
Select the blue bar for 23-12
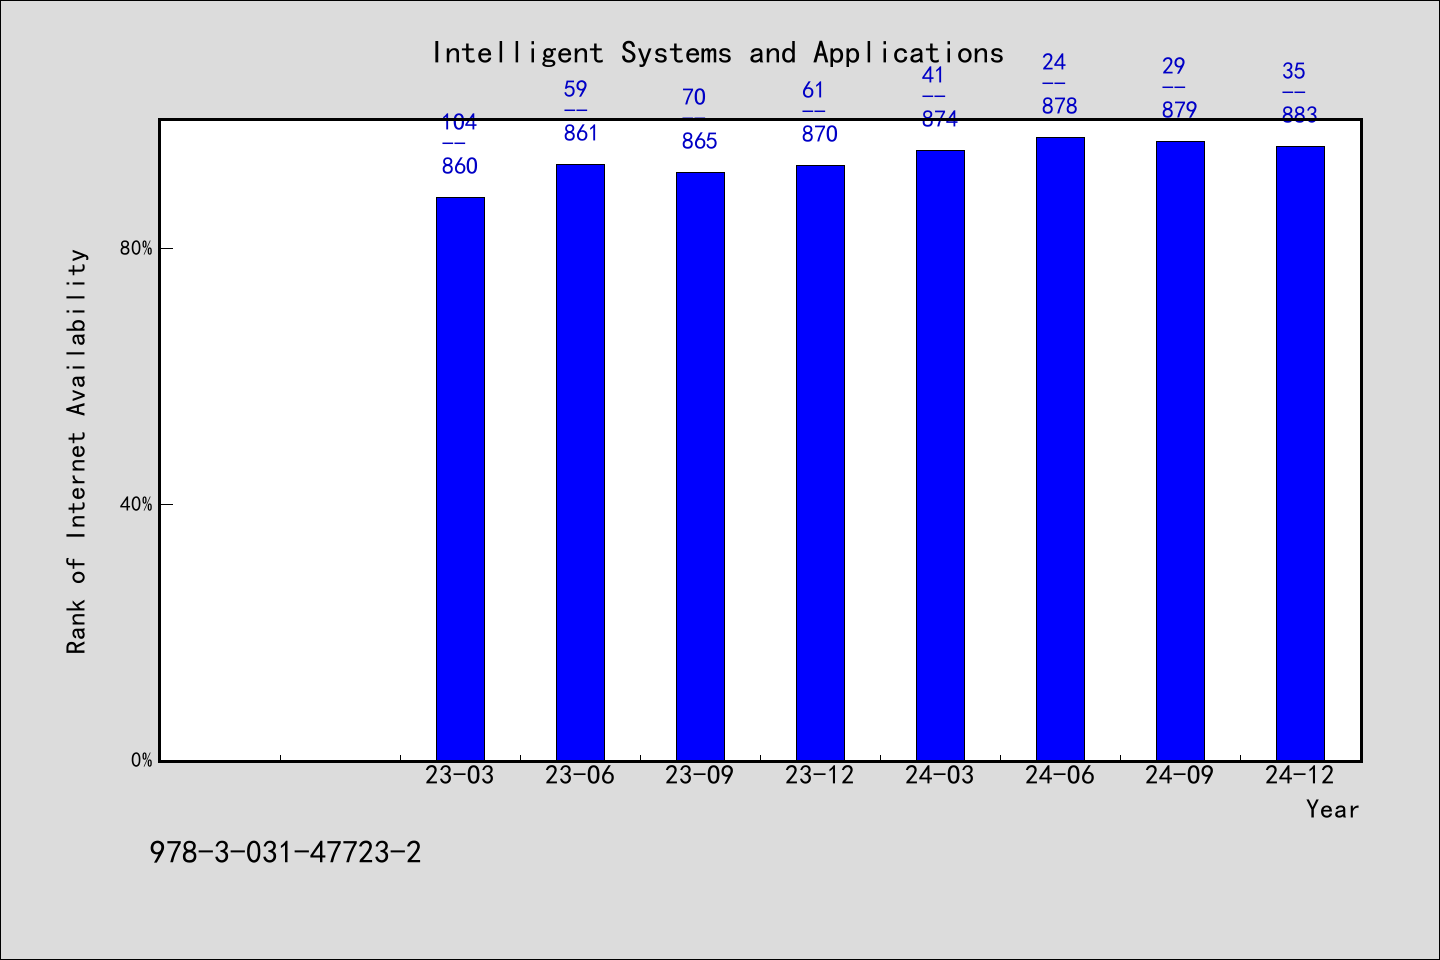[x=820, y=463]
